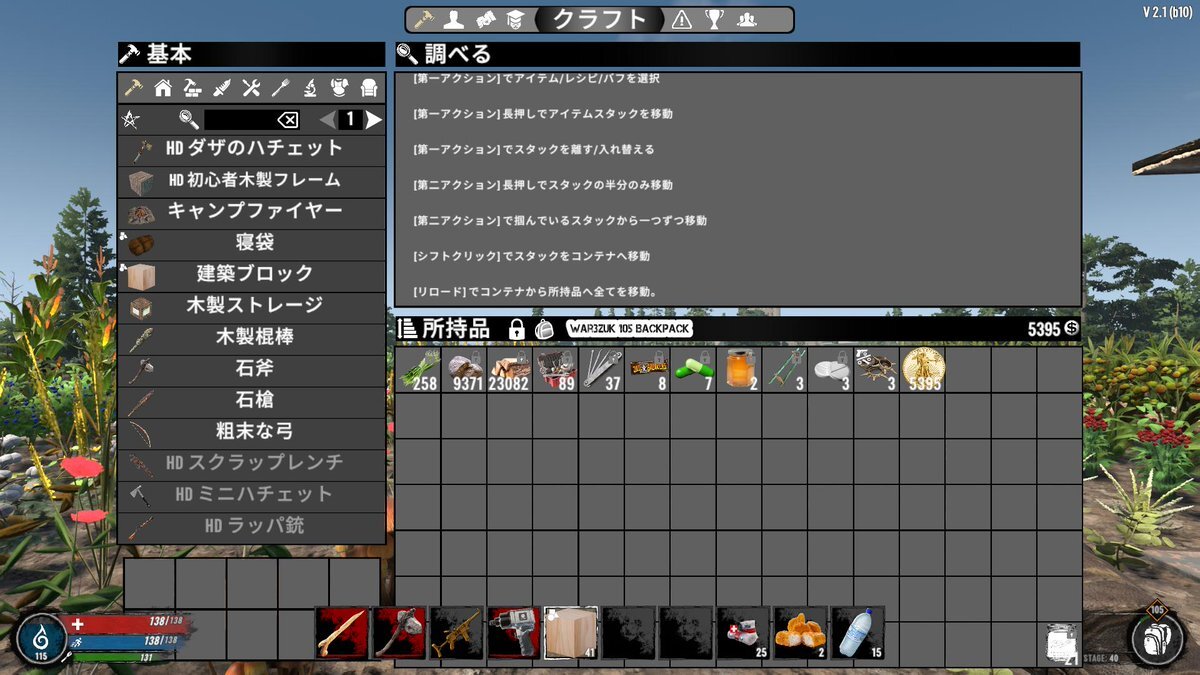Select the クラフト crafting tab

pos(600,19)
